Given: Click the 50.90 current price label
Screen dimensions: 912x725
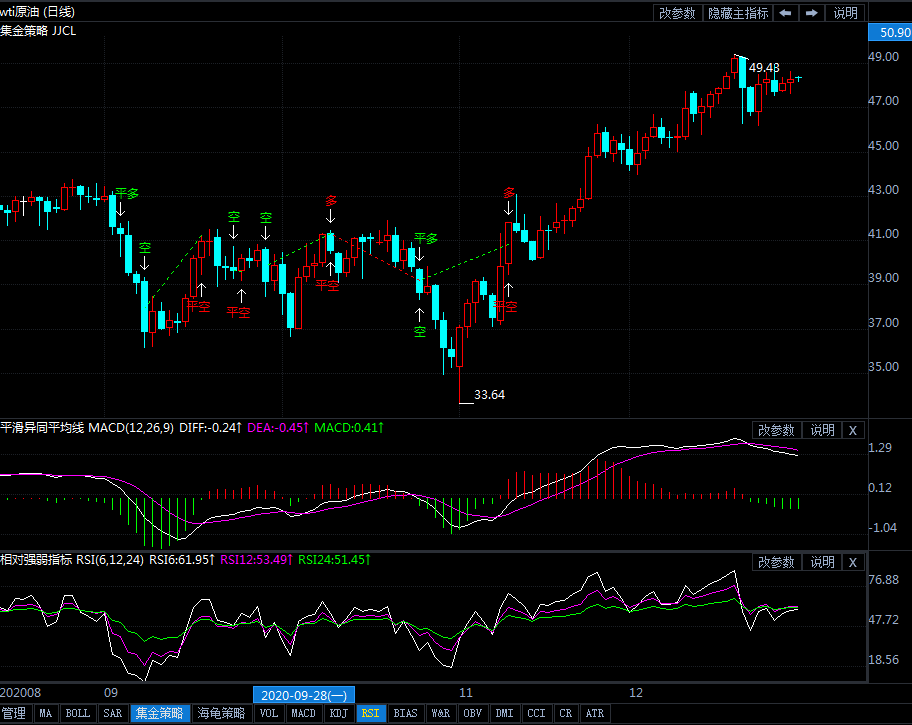Looking at the screenshot, I should pyautogui.click(x=889, y=33).
